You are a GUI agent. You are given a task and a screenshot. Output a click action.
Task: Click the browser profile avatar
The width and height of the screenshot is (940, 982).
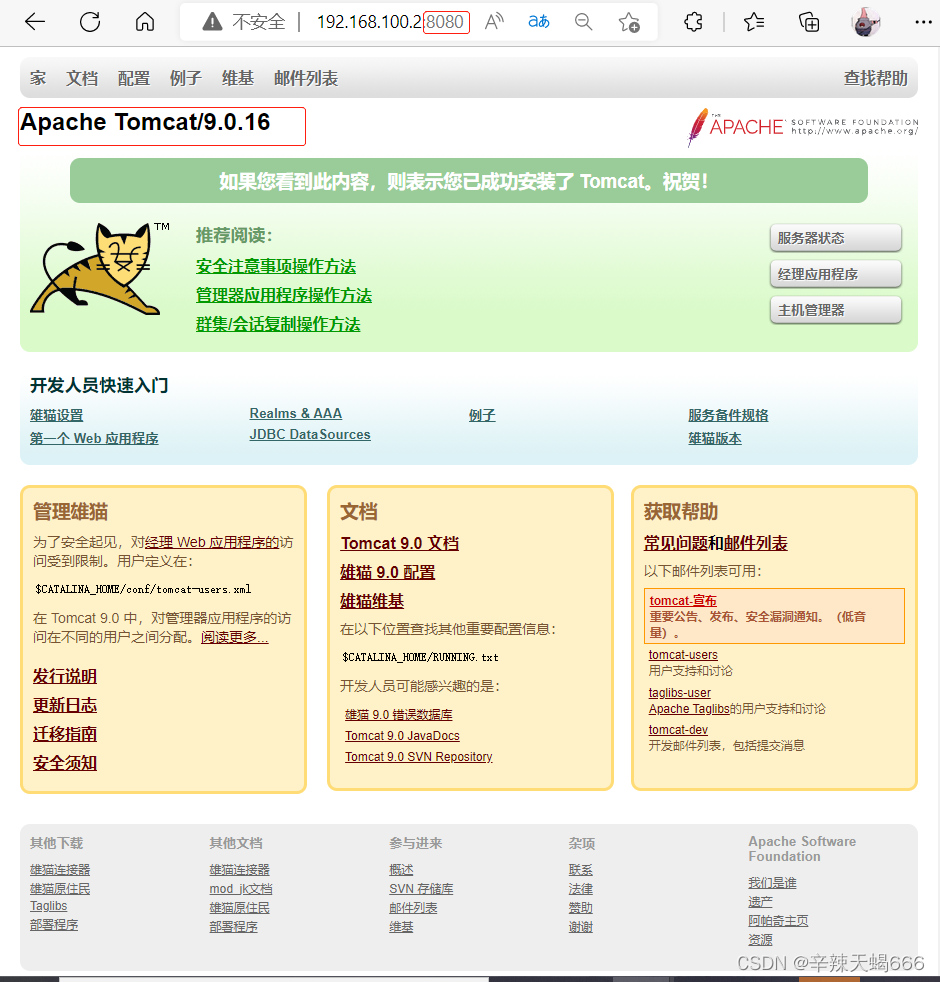point(865,21)
